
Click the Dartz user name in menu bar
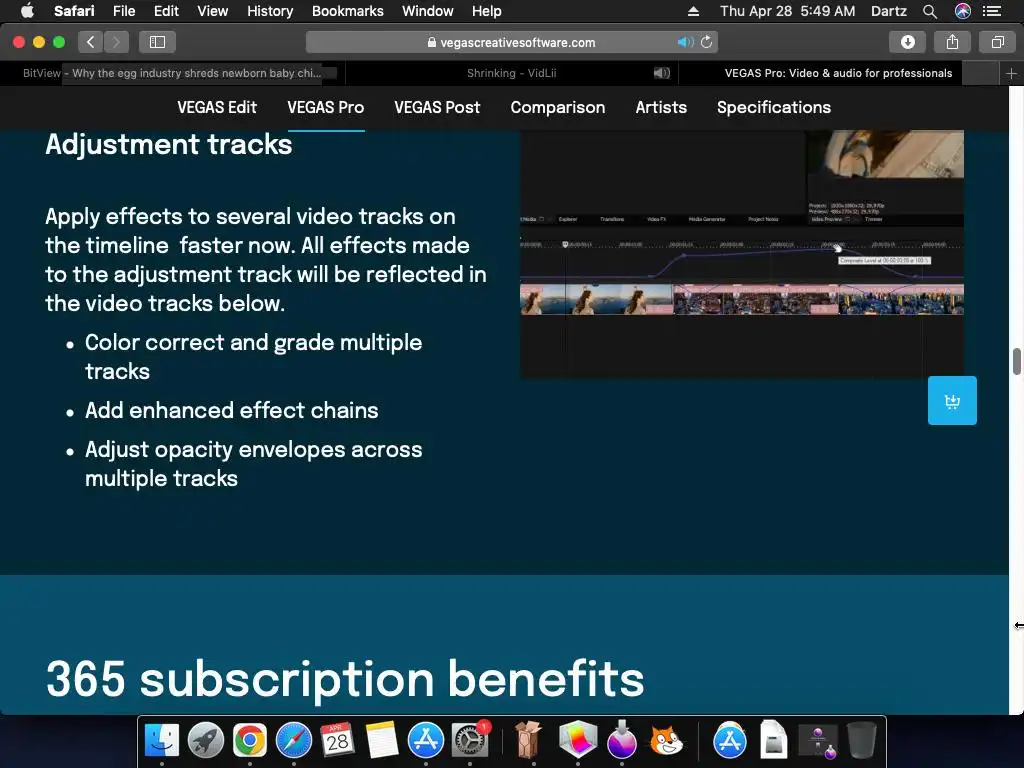click(889, 11)
